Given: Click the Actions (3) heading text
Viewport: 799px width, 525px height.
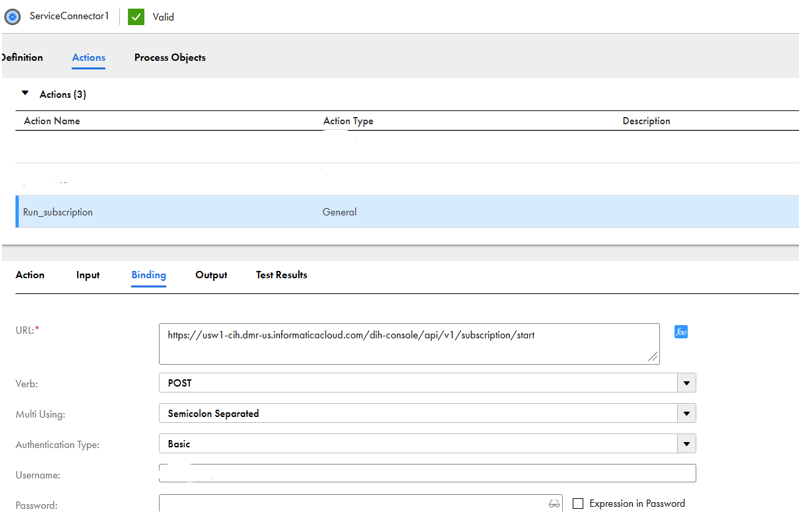Looking at the screenshot, I should pos(63,94).
